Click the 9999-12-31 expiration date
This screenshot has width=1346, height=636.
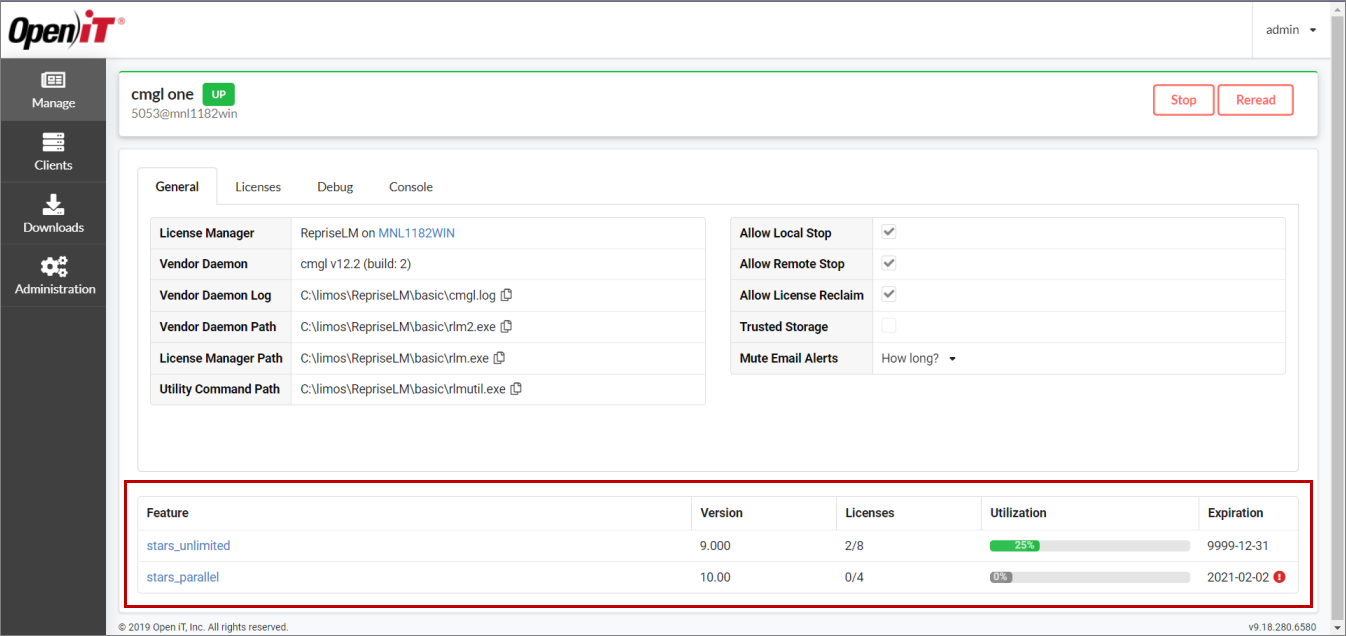(1238, 546)
